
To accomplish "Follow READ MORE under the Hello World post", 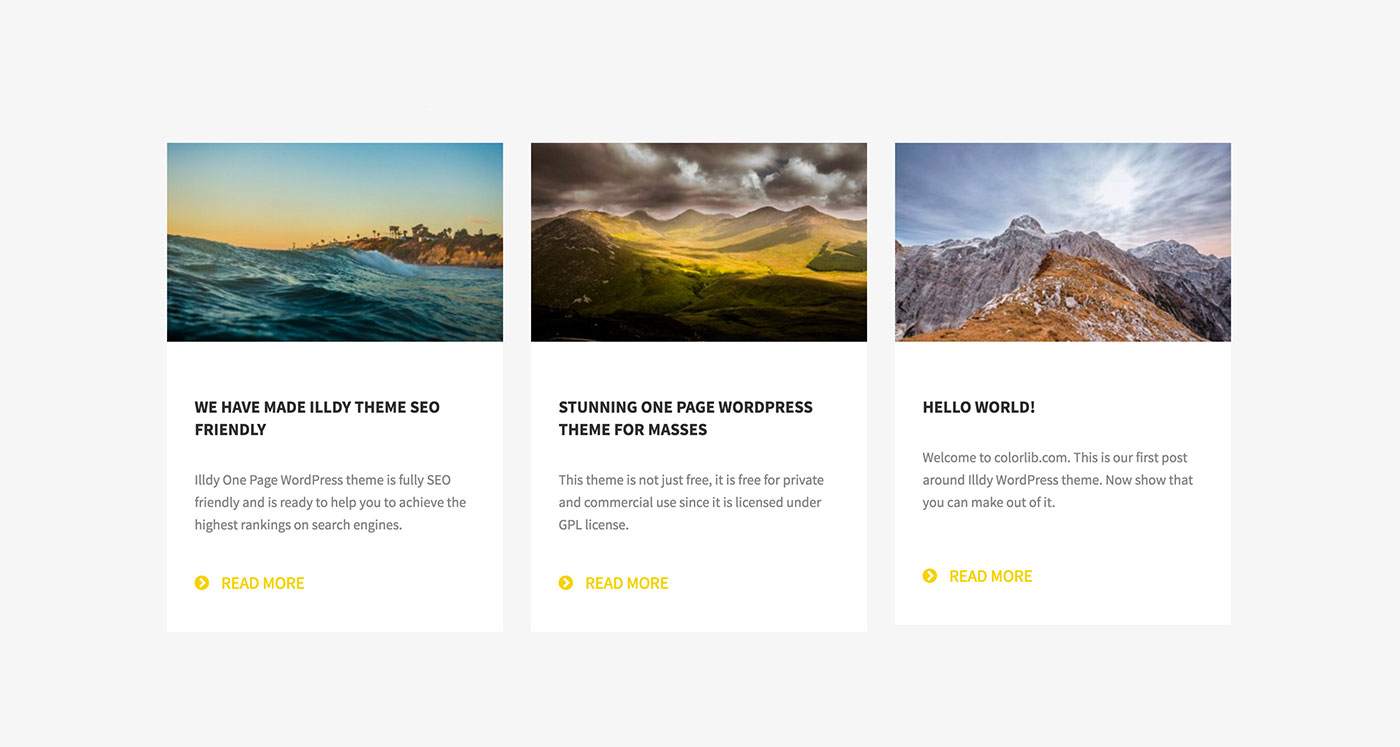I will (x=990, y=576).
